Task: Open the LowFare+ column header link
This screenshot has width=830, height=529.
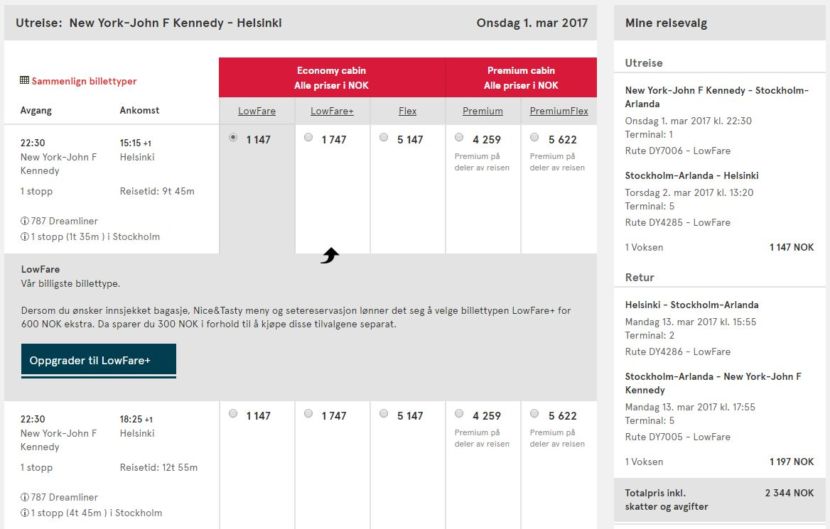Action: point(332,111)
